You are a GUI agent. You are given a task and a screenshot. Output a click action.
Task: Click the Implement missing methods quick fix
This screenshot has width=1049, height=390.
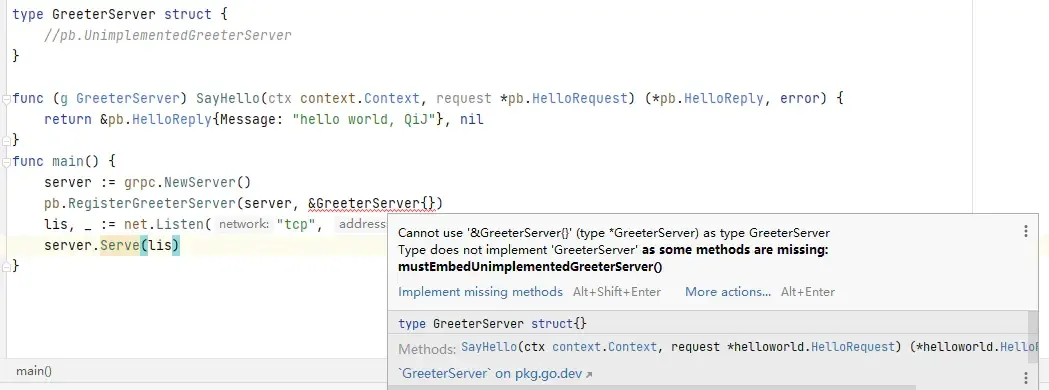coord(480,292)
